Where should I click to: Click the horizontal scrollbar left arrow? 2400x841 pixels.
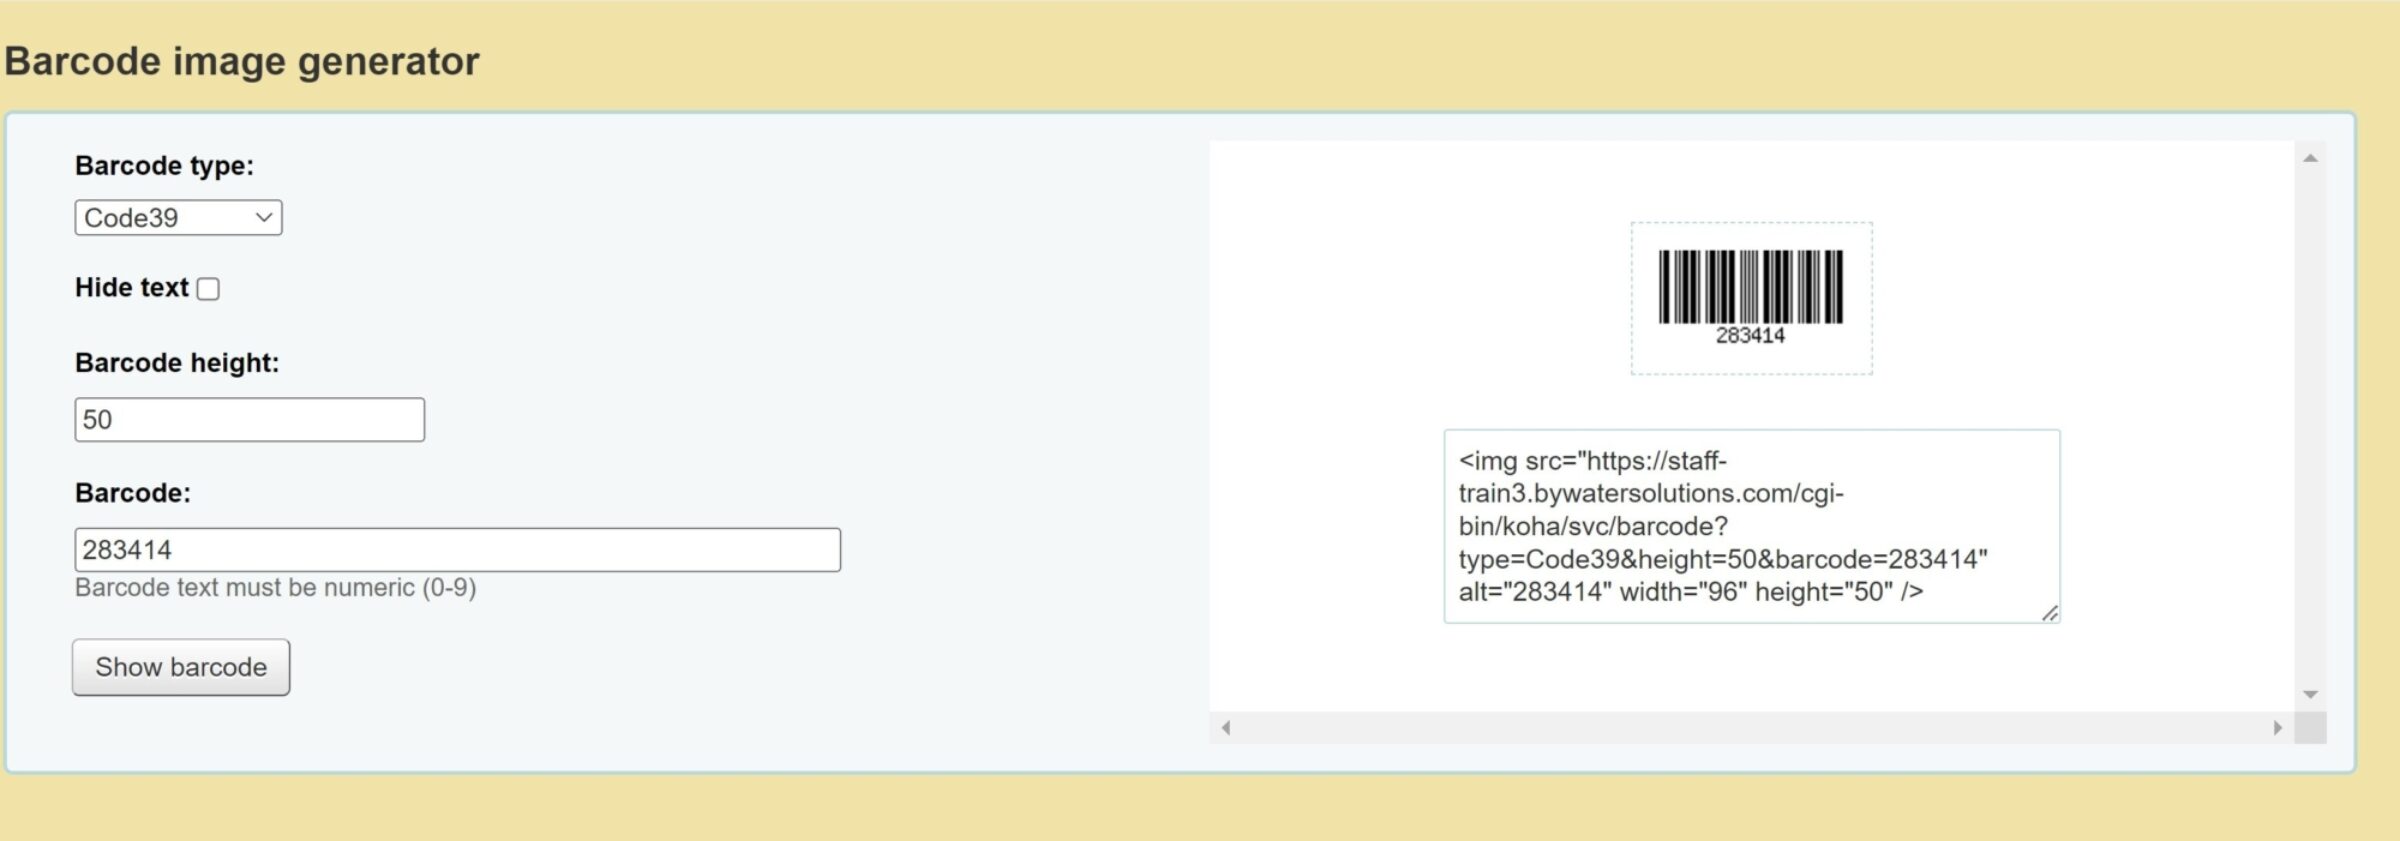[x=1226, y=728]
